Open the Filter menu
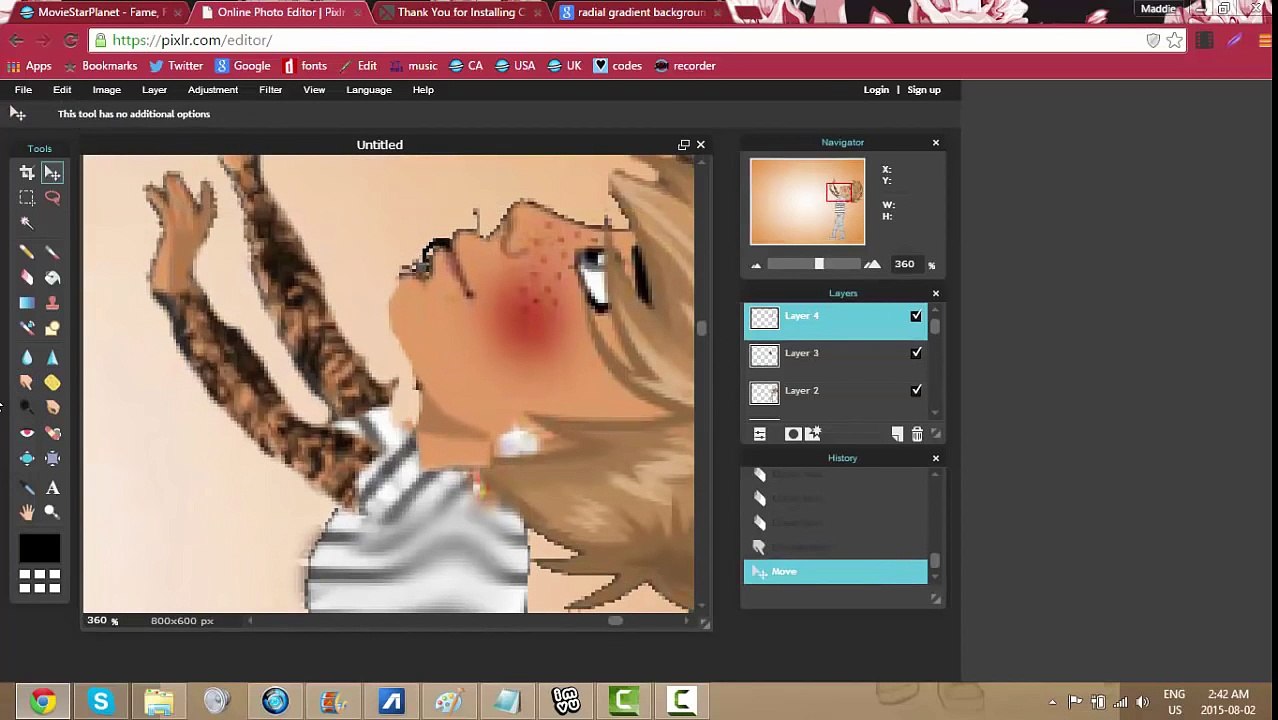Image resolution: width=1278 pixels, height=720 pixels. click(x=270, y=90)
